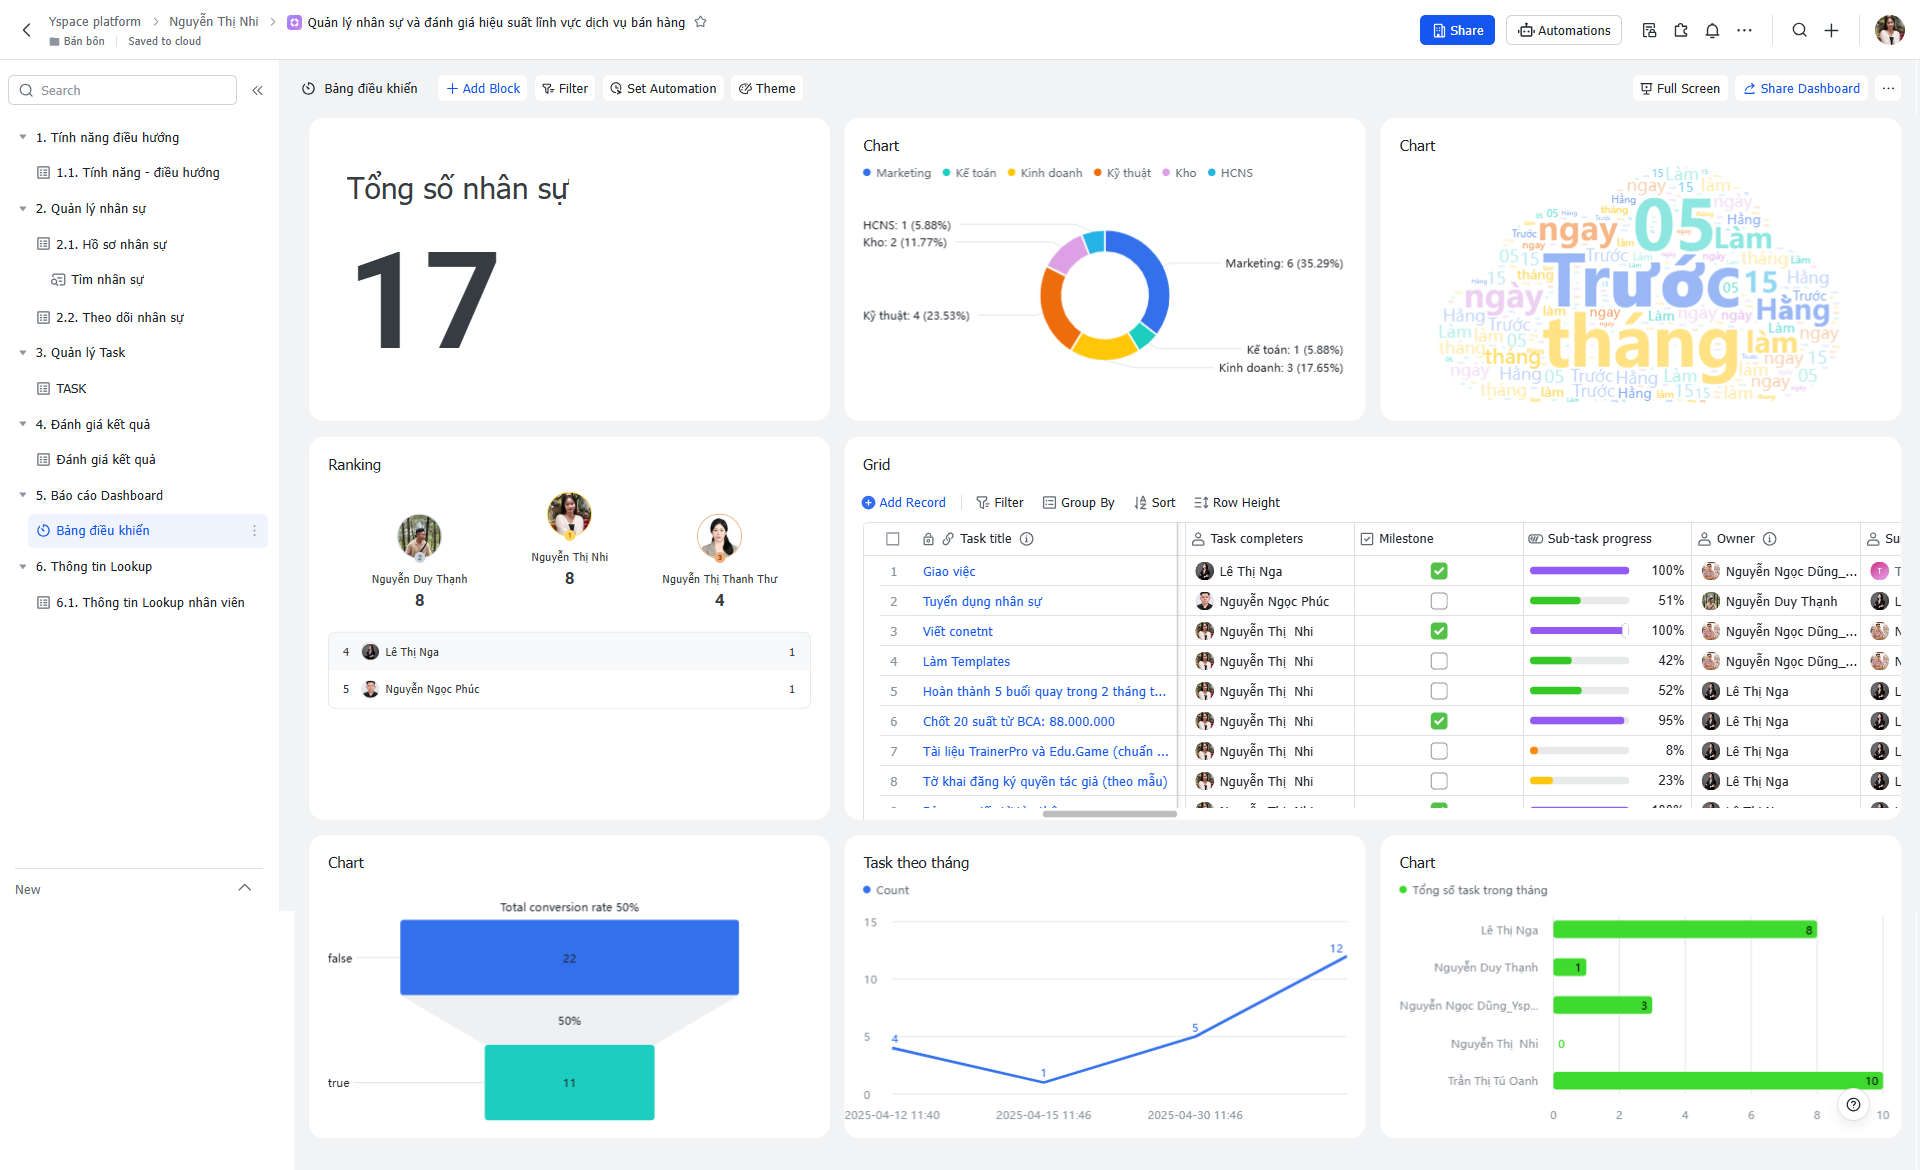Collapse 2. Quản lý nhân sự section

coord(23,208)
